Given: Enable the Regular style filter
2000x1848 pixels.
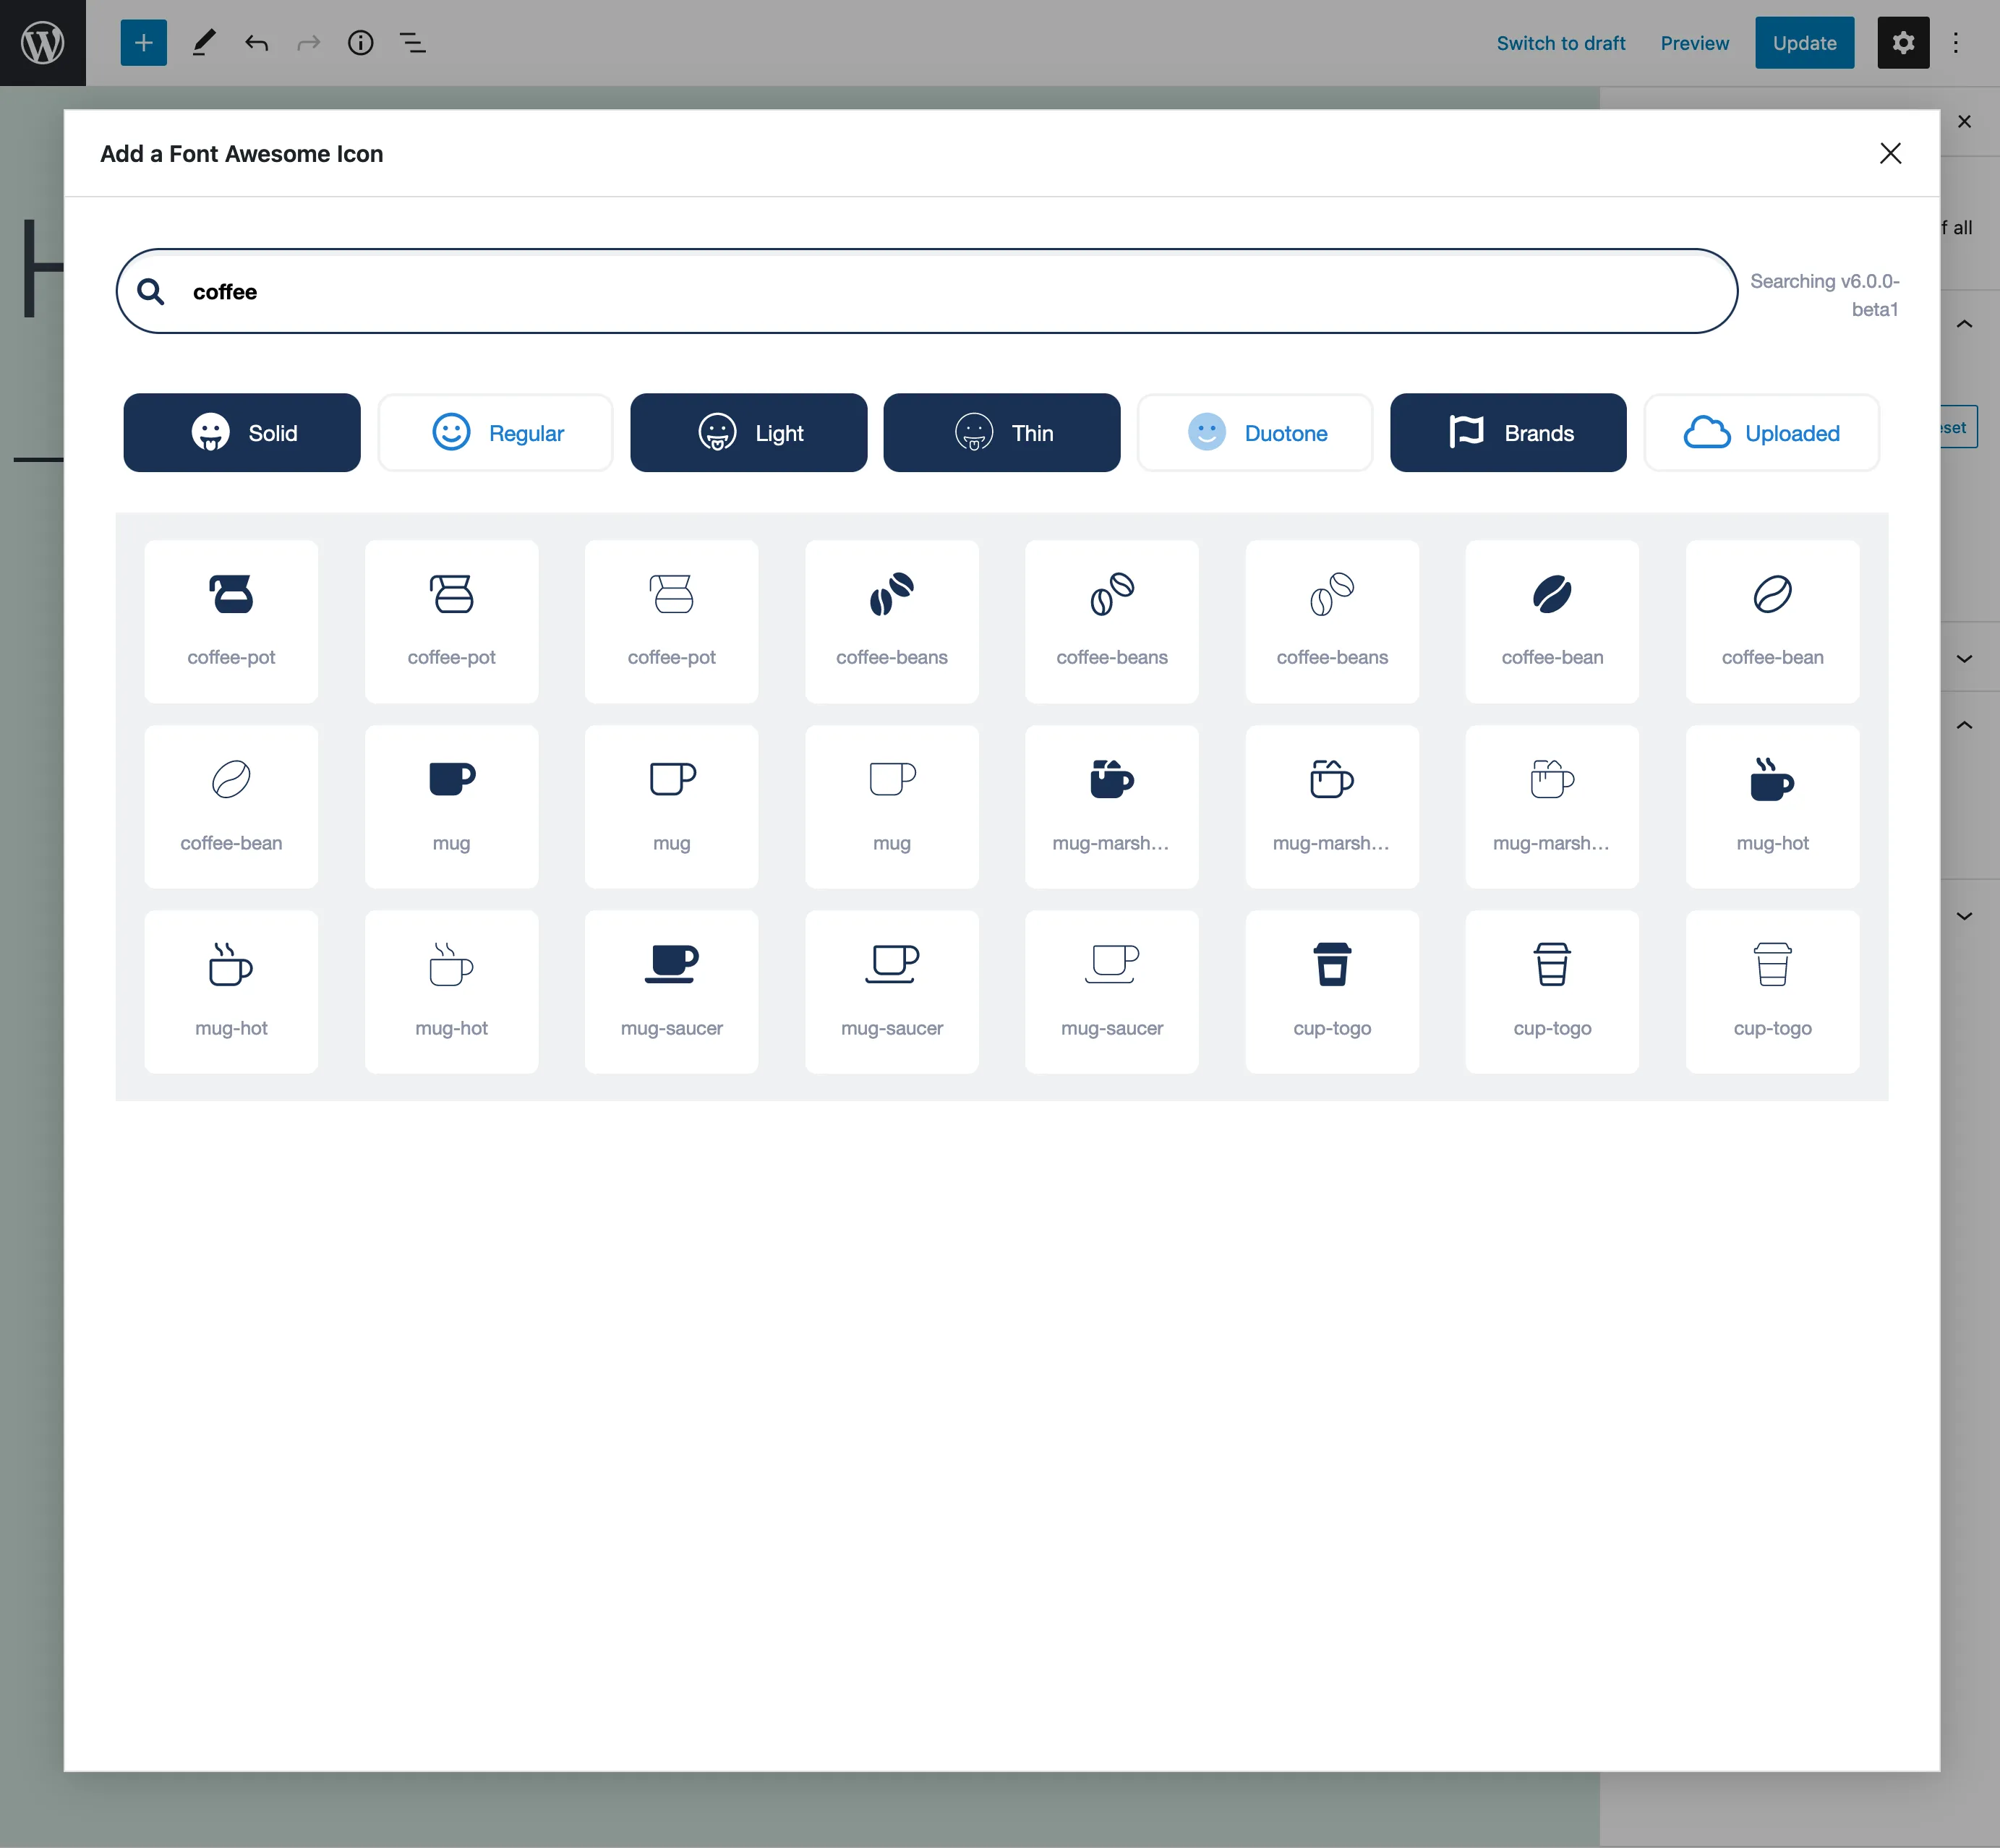Looking at the screenshot, I should tap(495, 432).
